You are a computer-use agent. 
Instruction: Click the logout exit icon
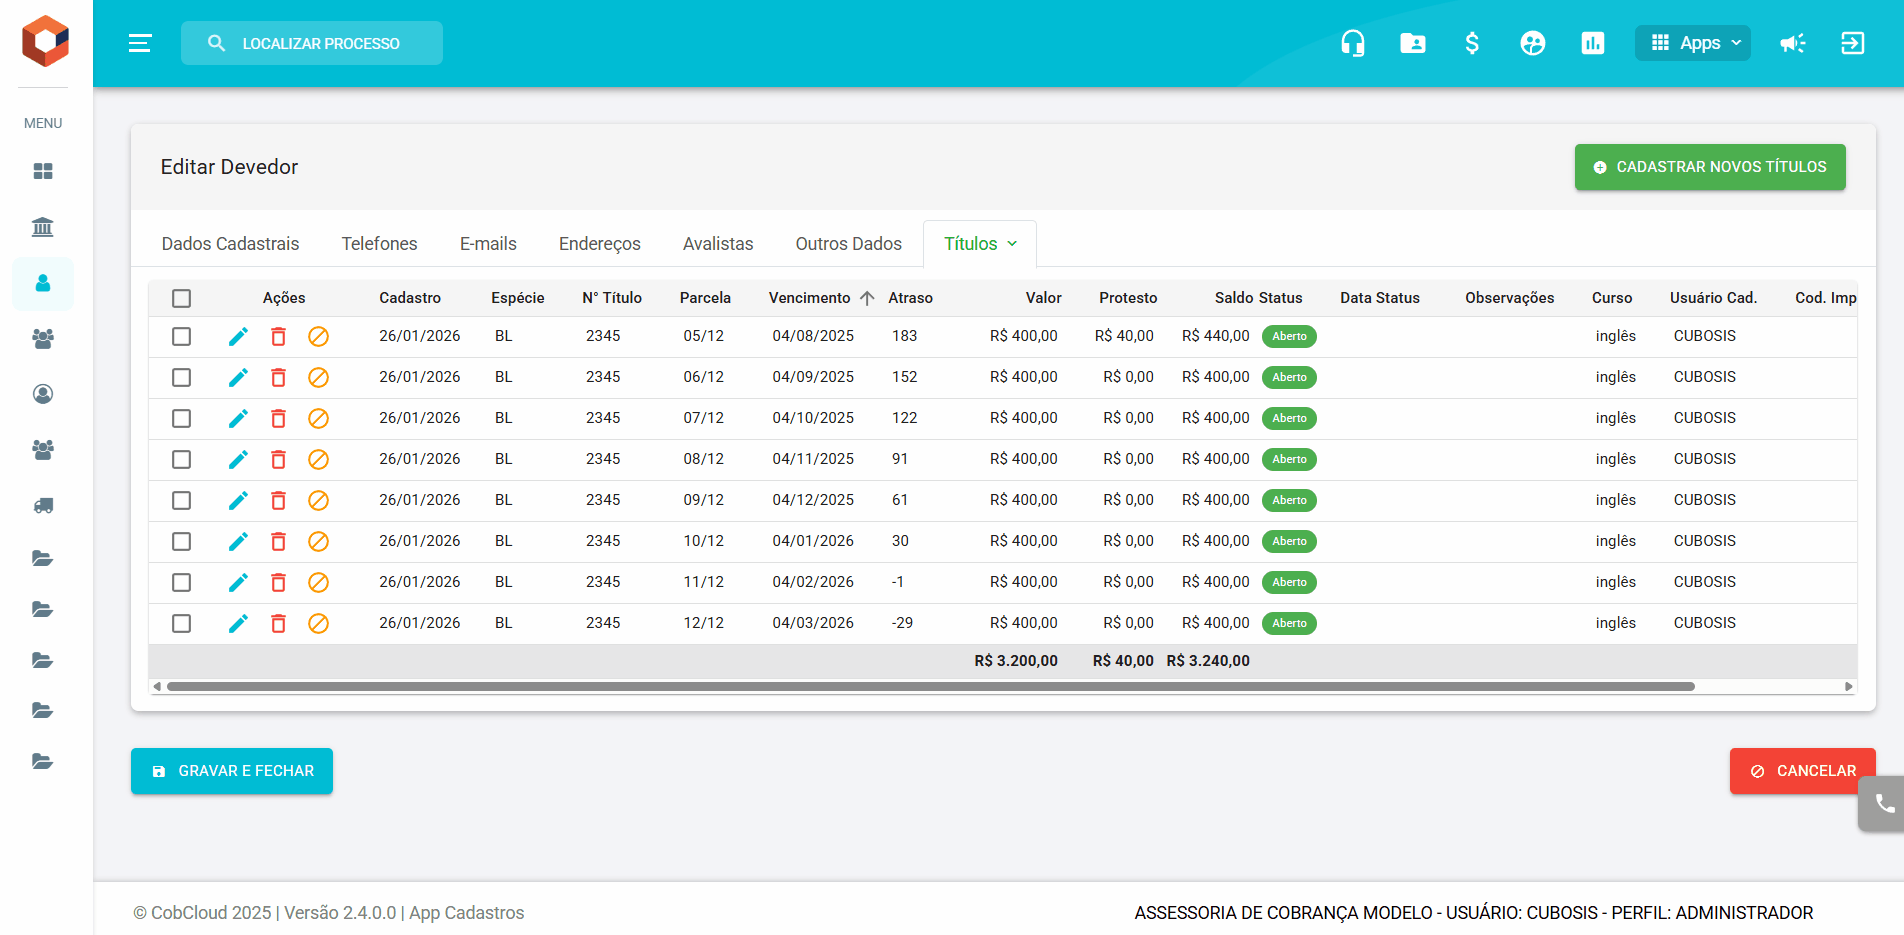coord(1852,43)
